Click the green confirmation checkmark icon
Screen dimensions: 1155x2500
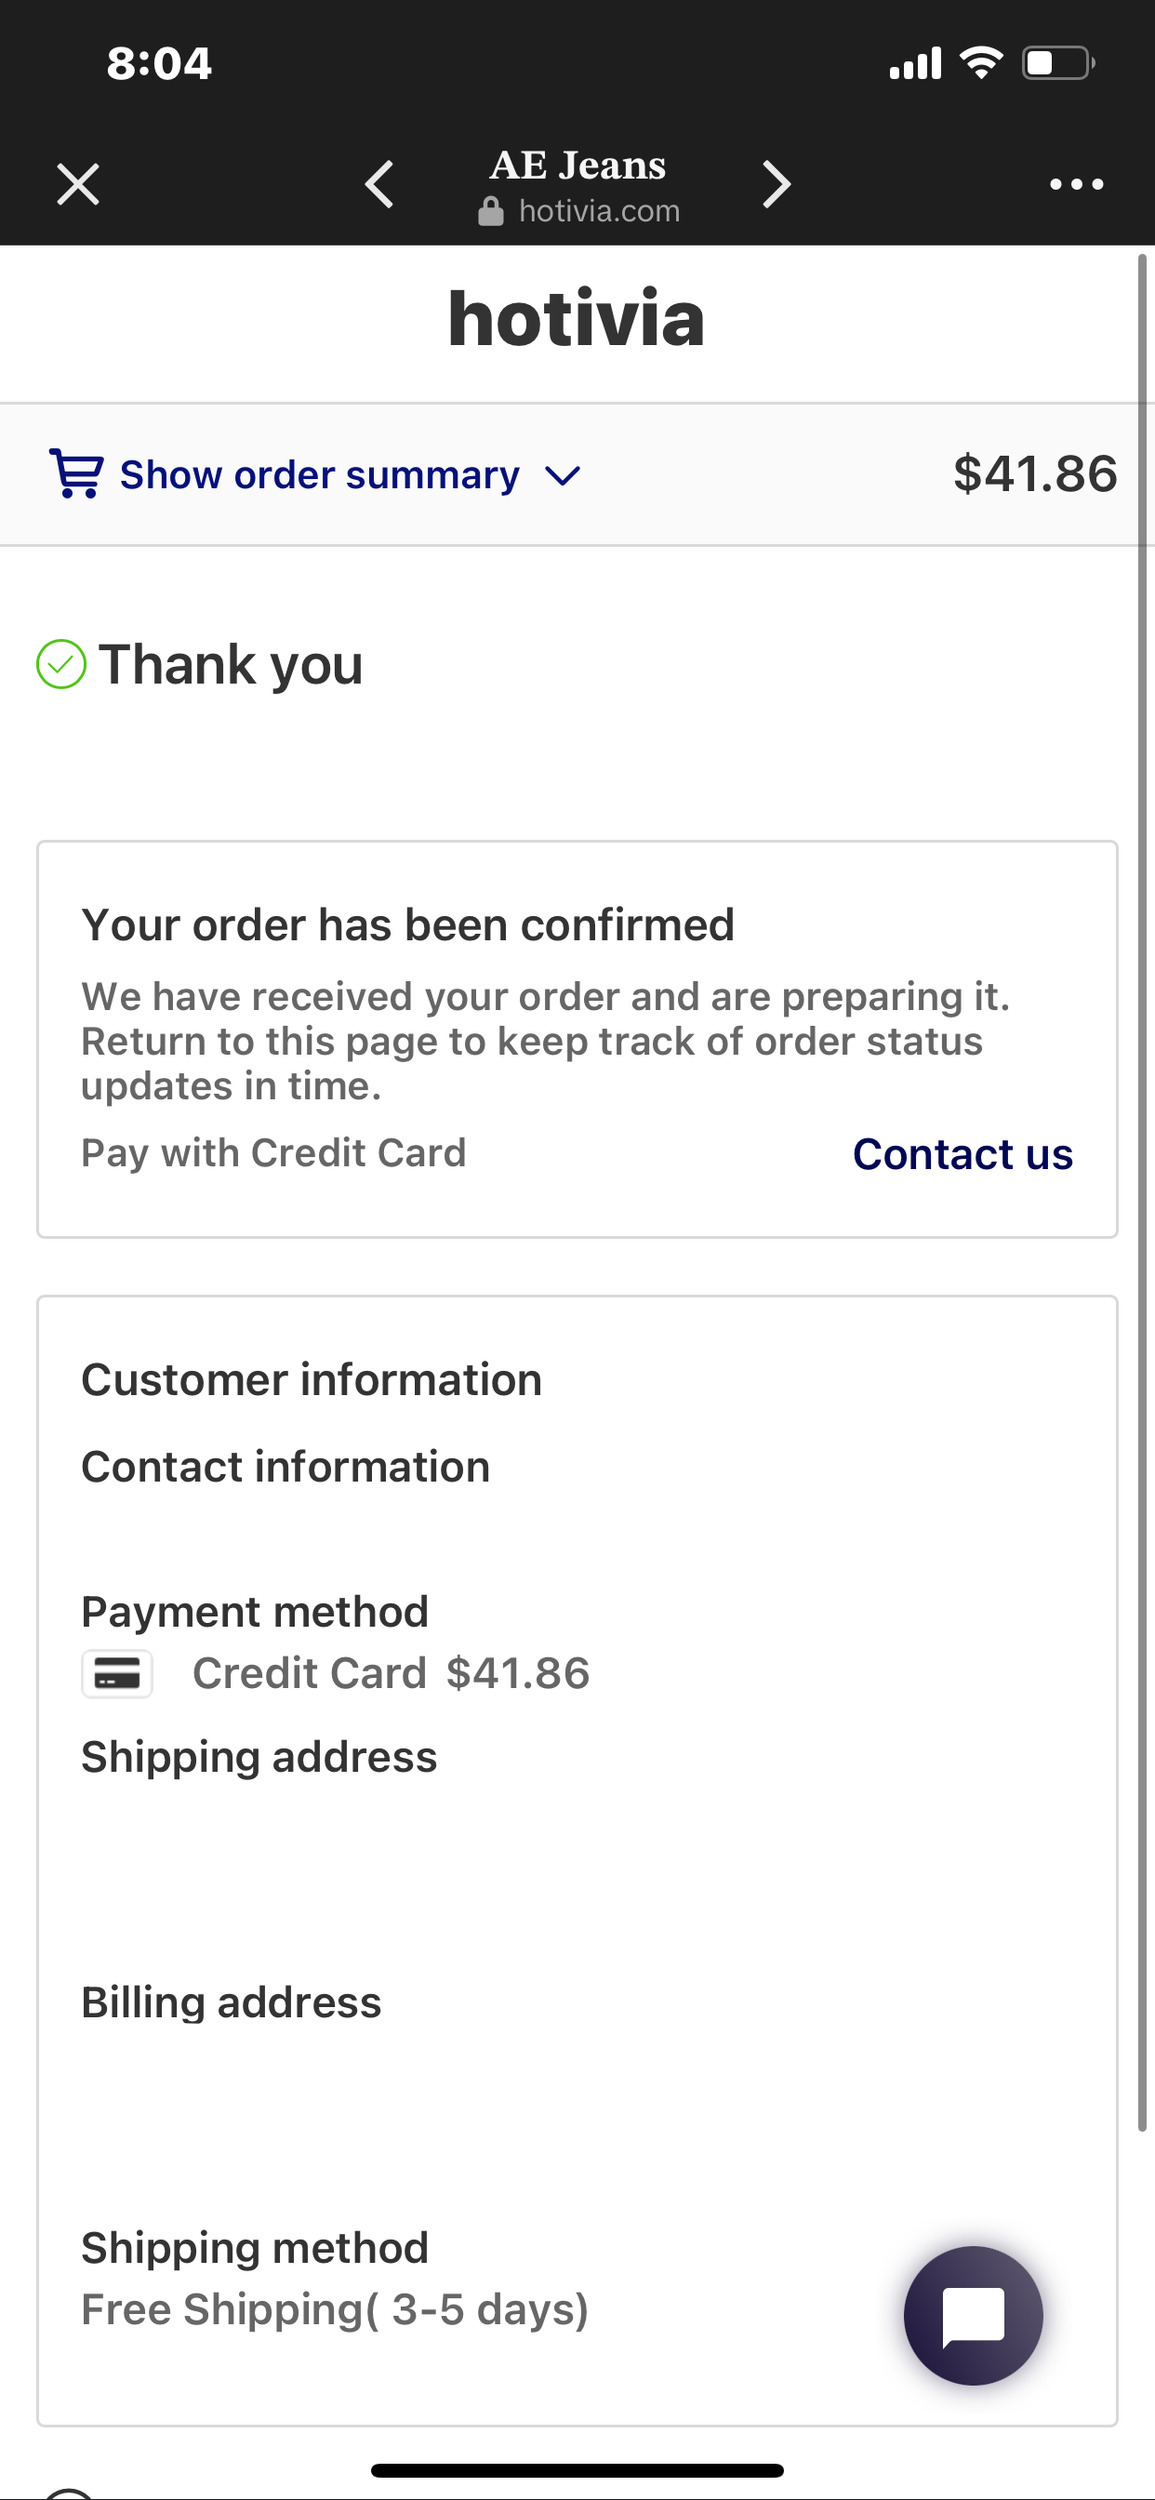pyautogui.click(x=61, y=665)
